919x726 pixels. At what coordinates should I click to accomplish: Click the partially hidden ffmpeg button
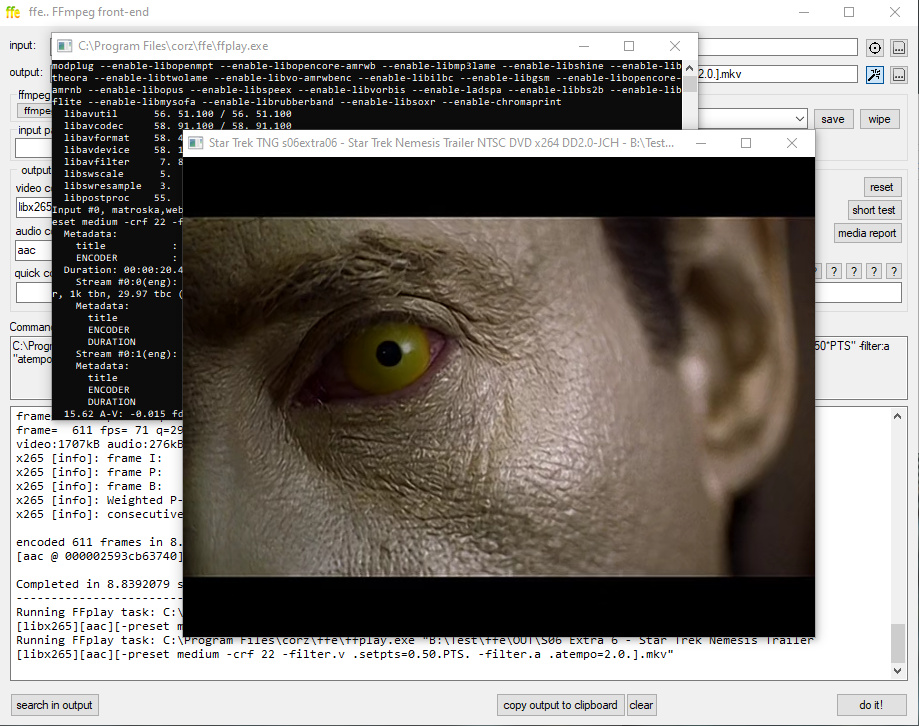tap(35, 111)
